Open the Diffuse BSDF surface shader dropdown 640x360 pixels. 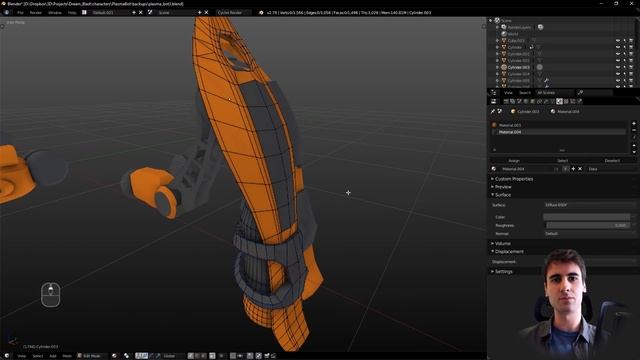(x=590, y=205)
